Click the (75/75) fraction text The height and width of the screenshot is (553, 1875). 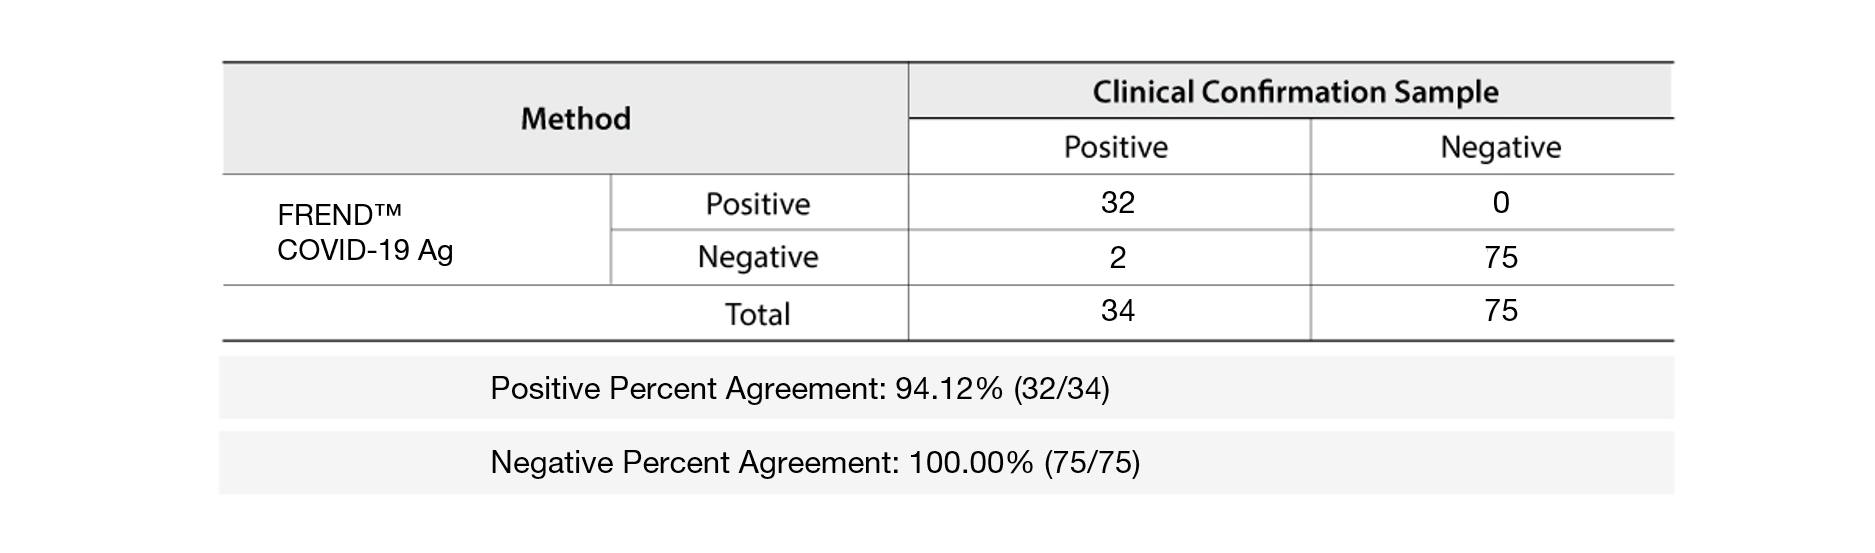click(x=1091, y=462)
